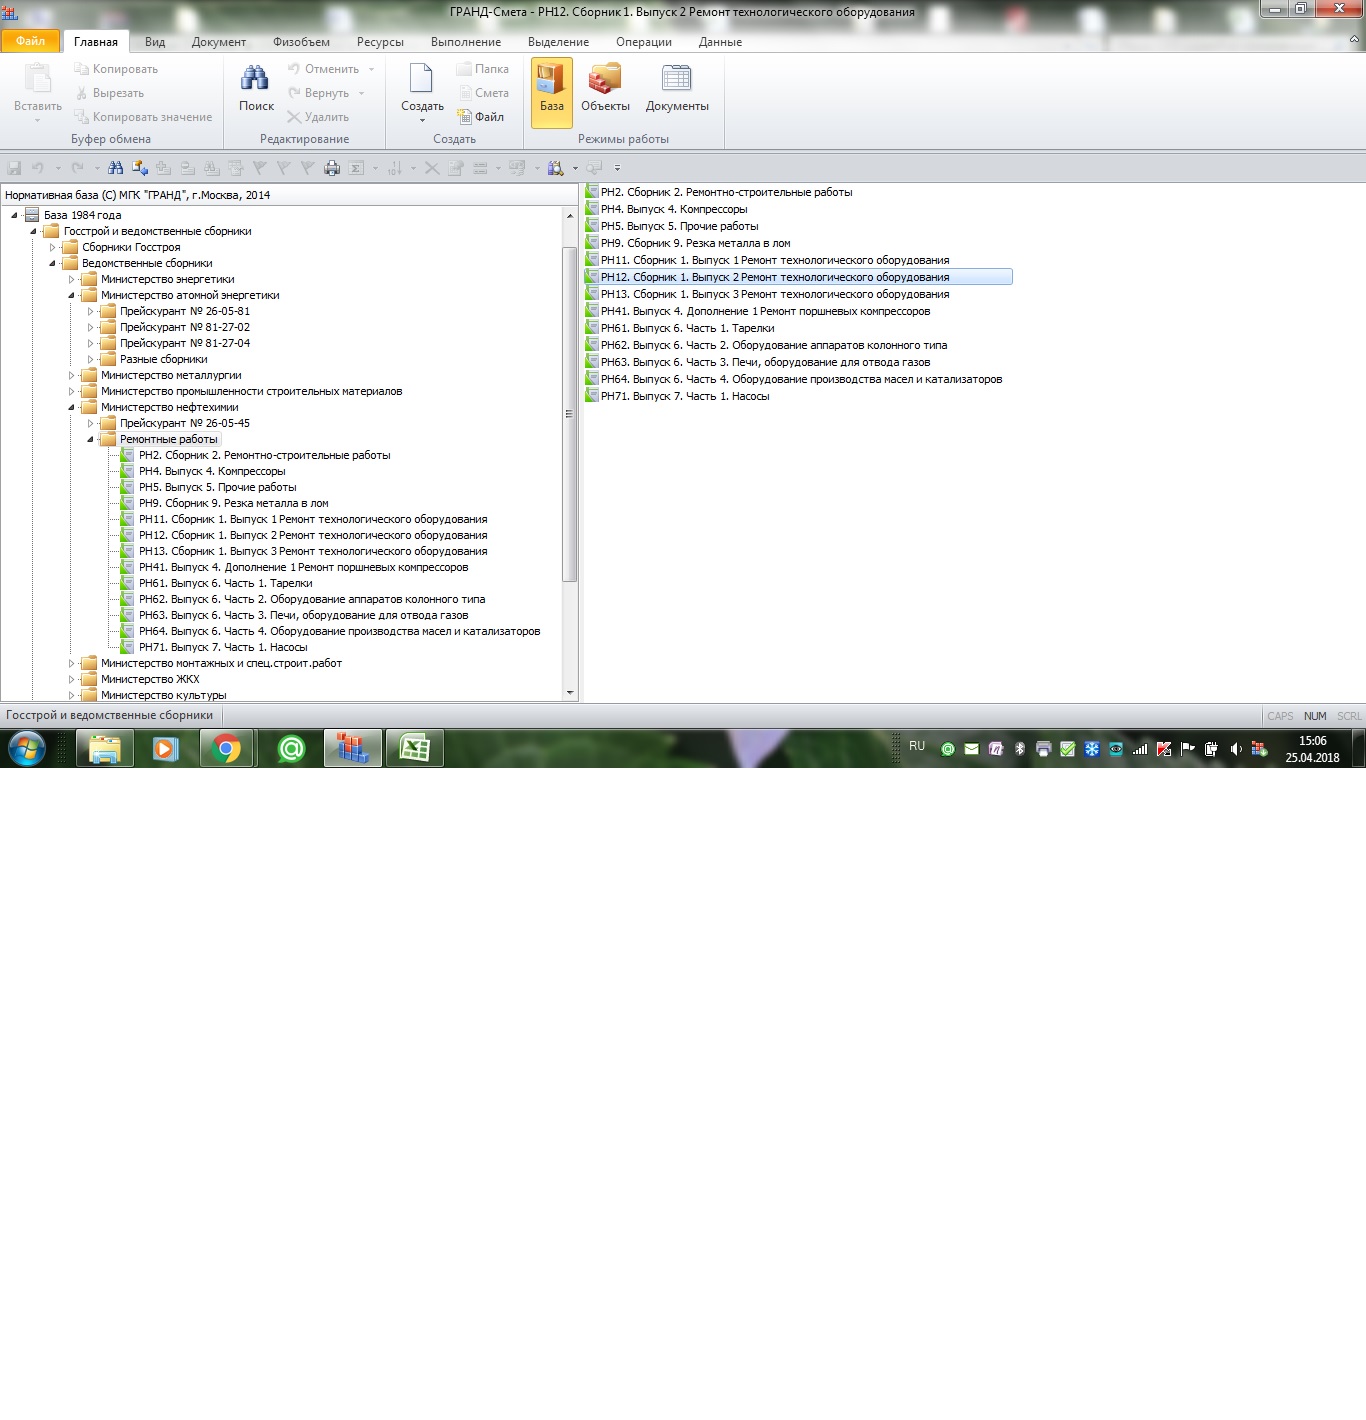The image size is (1366, 1420).
Task: Select РН41 Ремонт поршневых компрессоров in the right list
Action: click(x=765, y=311)
